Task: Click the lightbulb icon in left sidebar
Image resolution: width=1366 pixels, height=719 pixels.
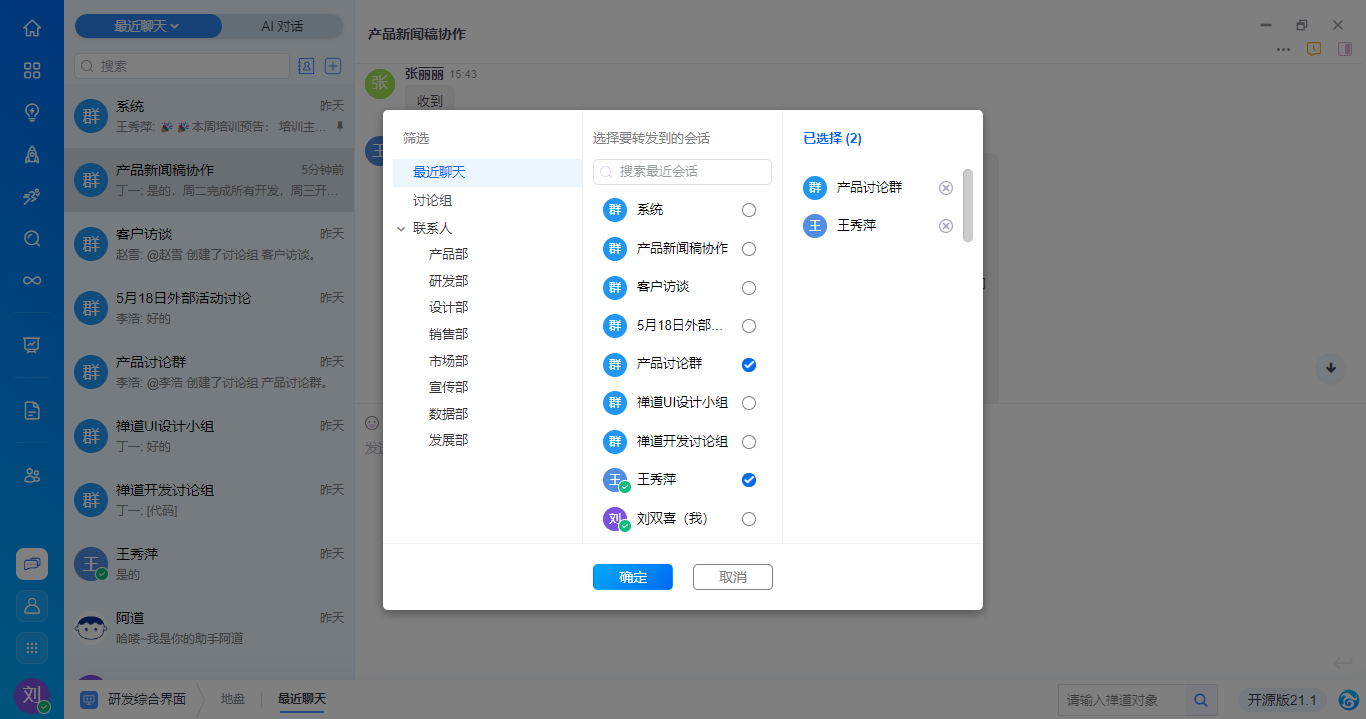Action: coord(32,112)
